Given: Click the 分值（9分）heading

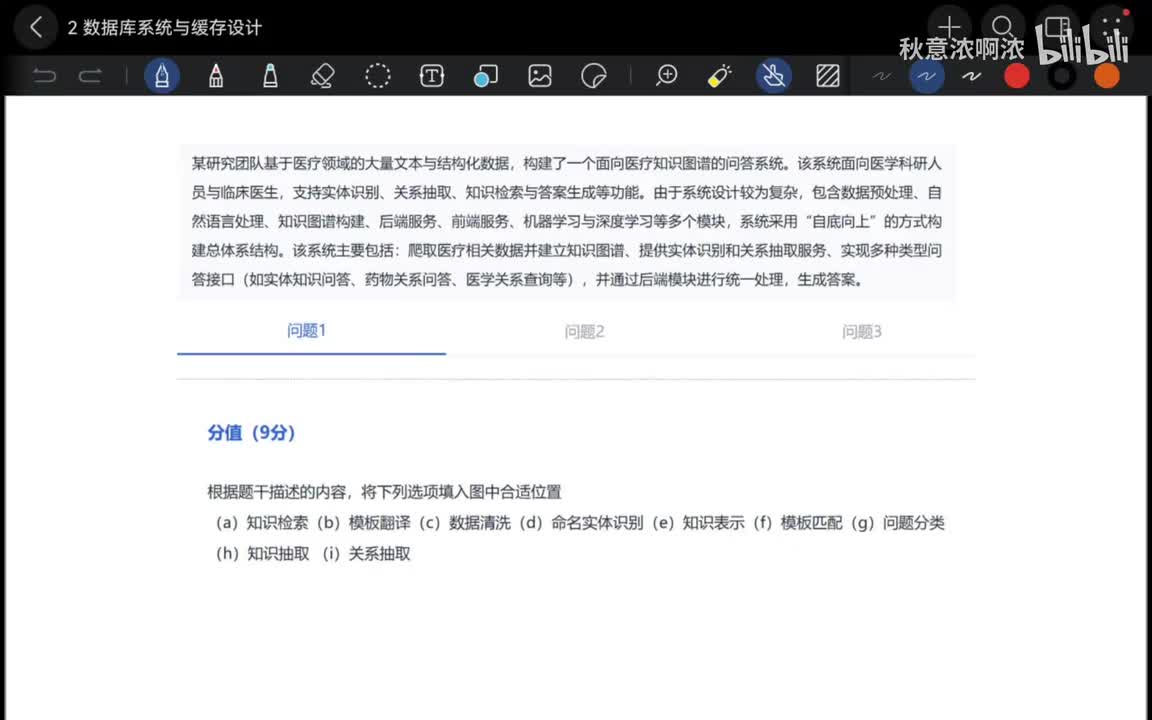Looking at the screenshot, I should click(251, 433).
